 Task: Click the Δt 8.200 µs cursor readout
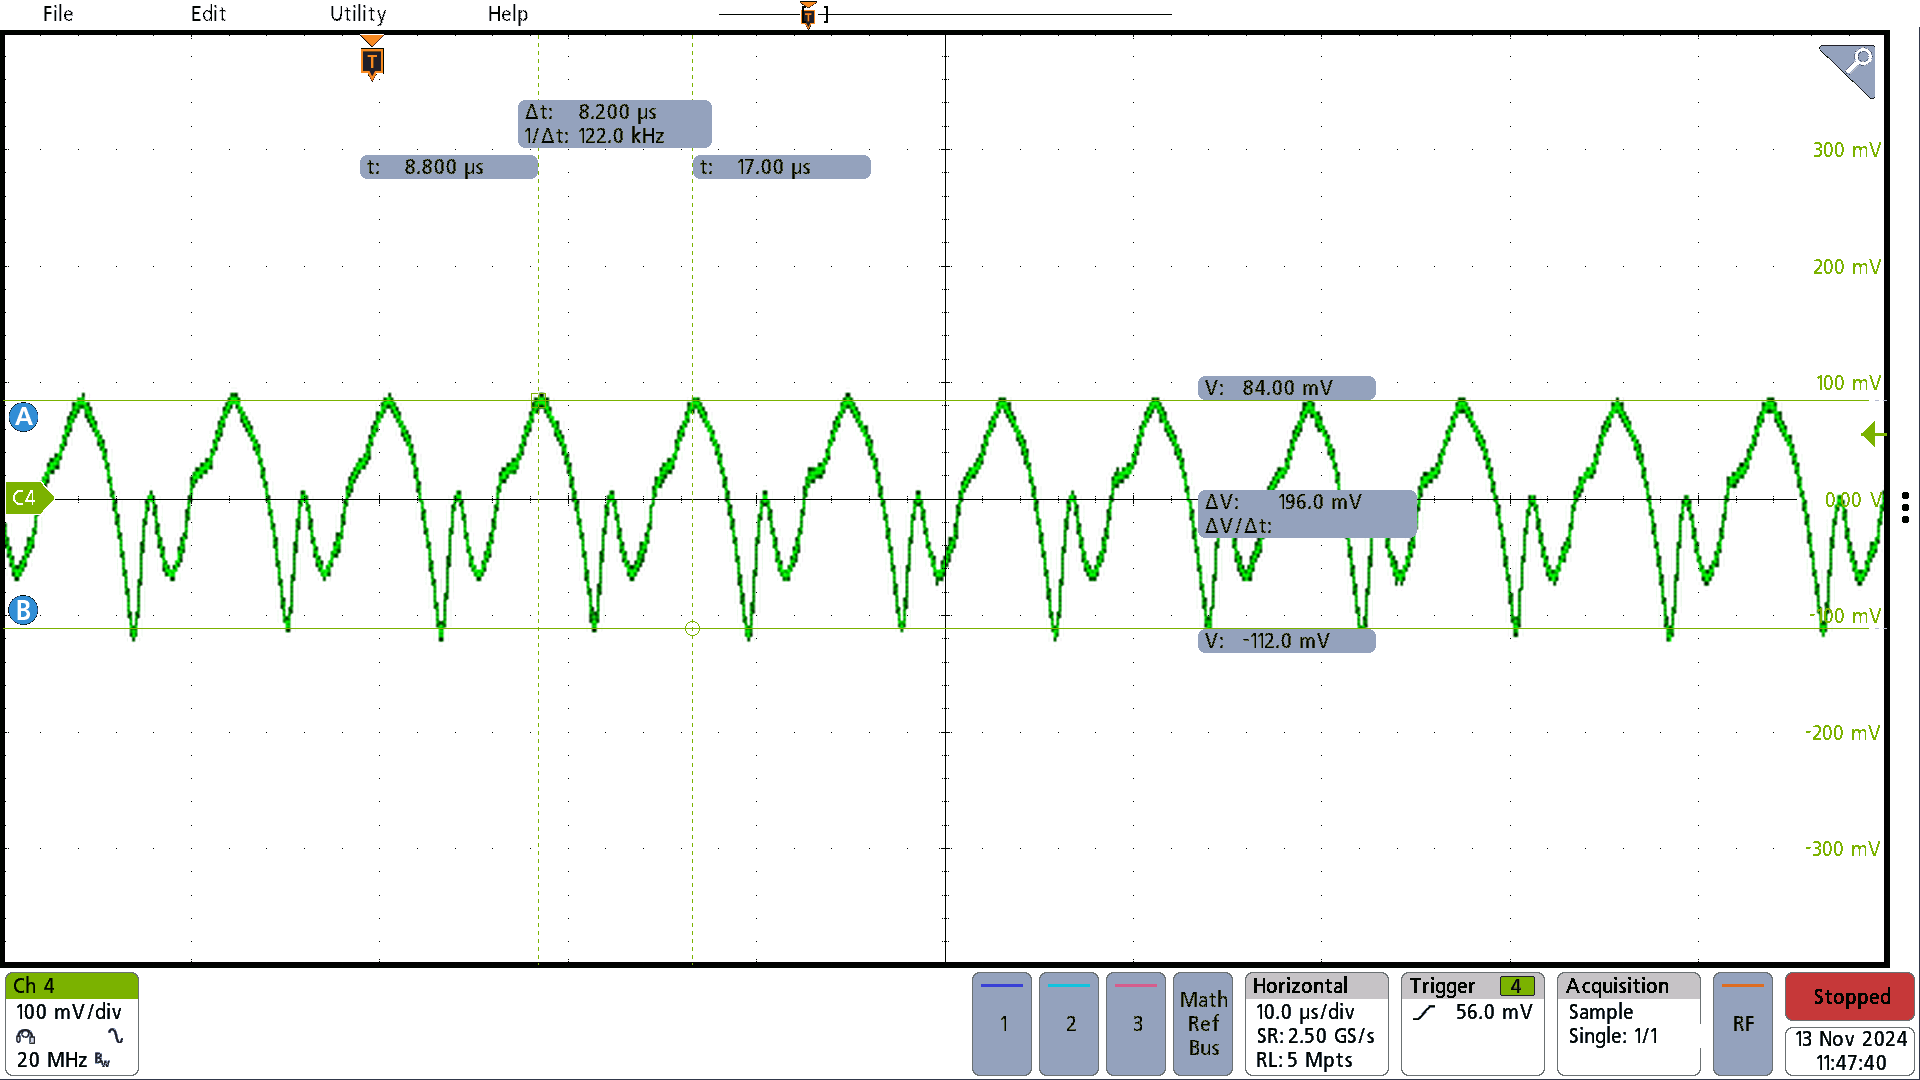click(615, 124)
